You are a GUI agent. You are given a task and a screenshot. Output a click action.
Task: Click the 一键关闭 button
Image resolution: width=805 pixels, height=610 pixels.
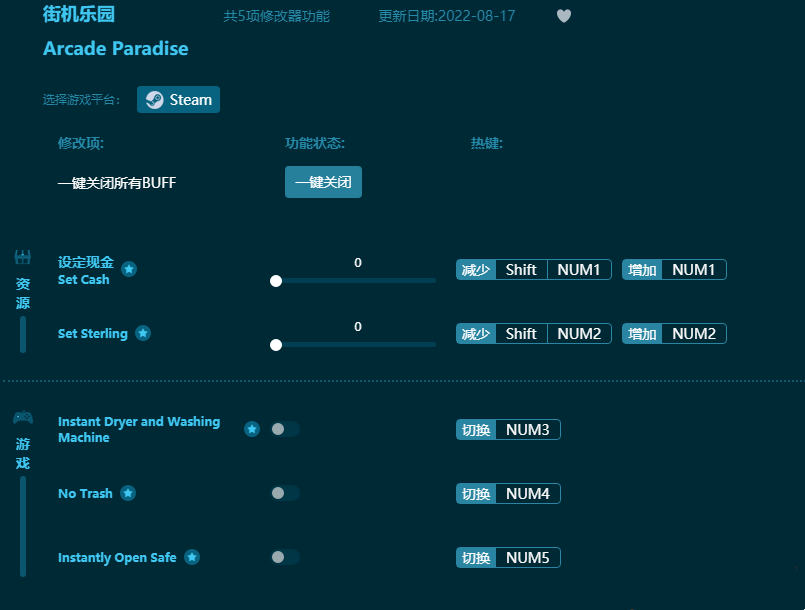(x=323, y=182)
